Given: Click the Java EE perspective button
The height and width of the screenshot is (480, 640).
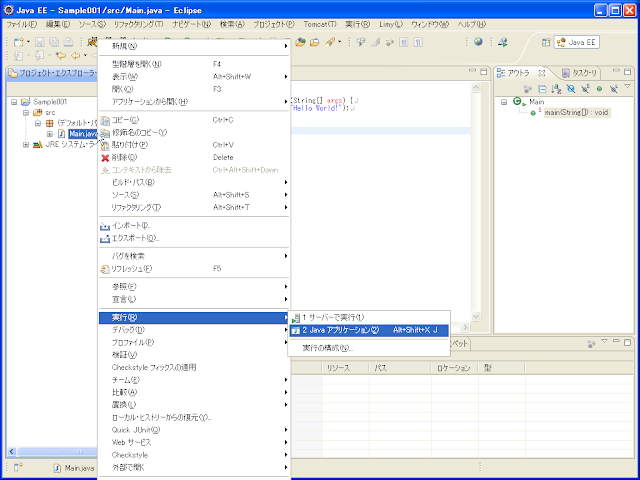Looking at the screenshot, I should coord(577,42).
